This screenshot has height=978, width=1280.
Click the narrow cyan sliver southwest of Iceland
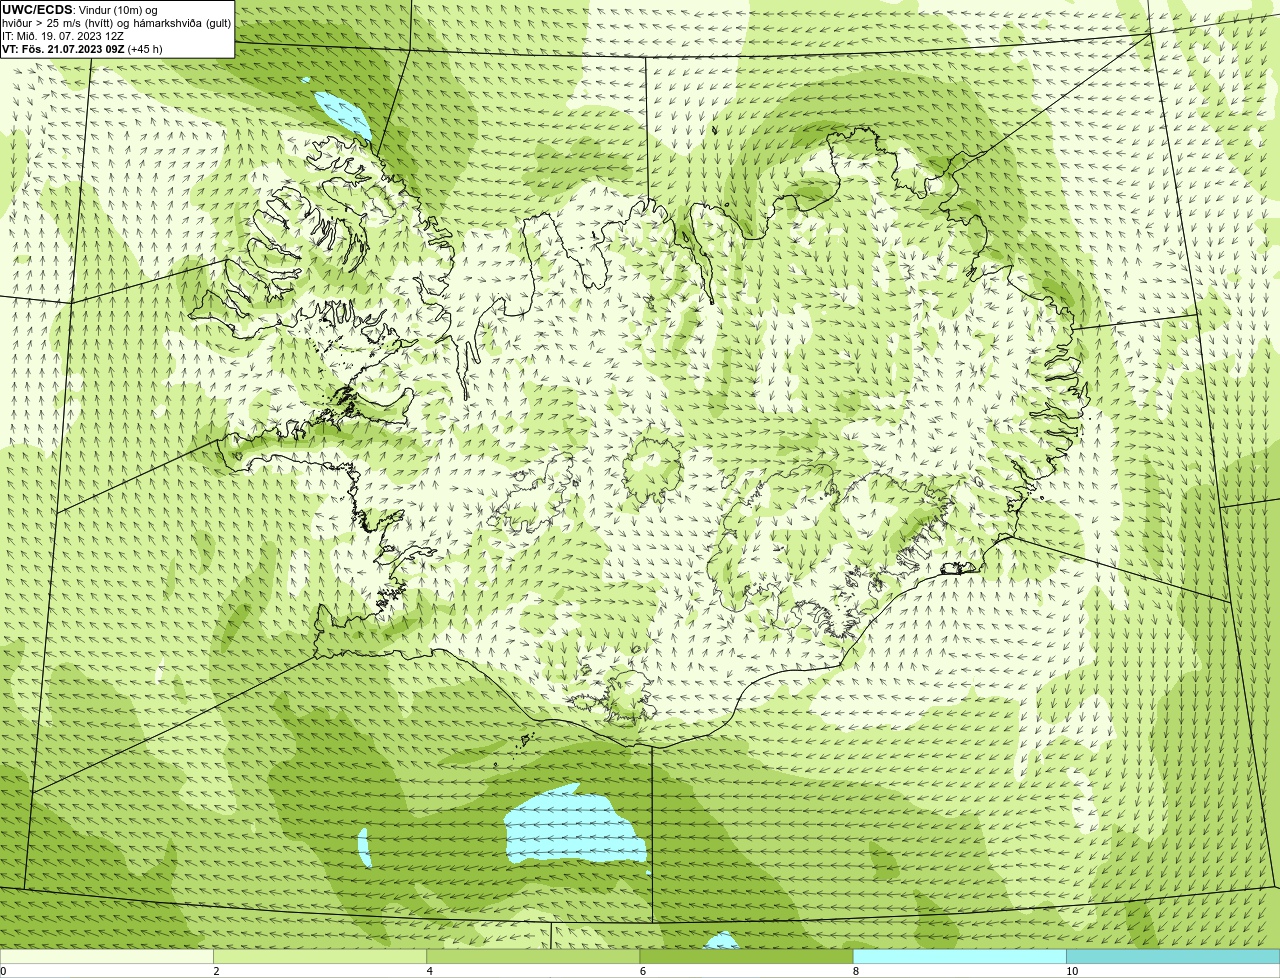[x=364, y=846]
